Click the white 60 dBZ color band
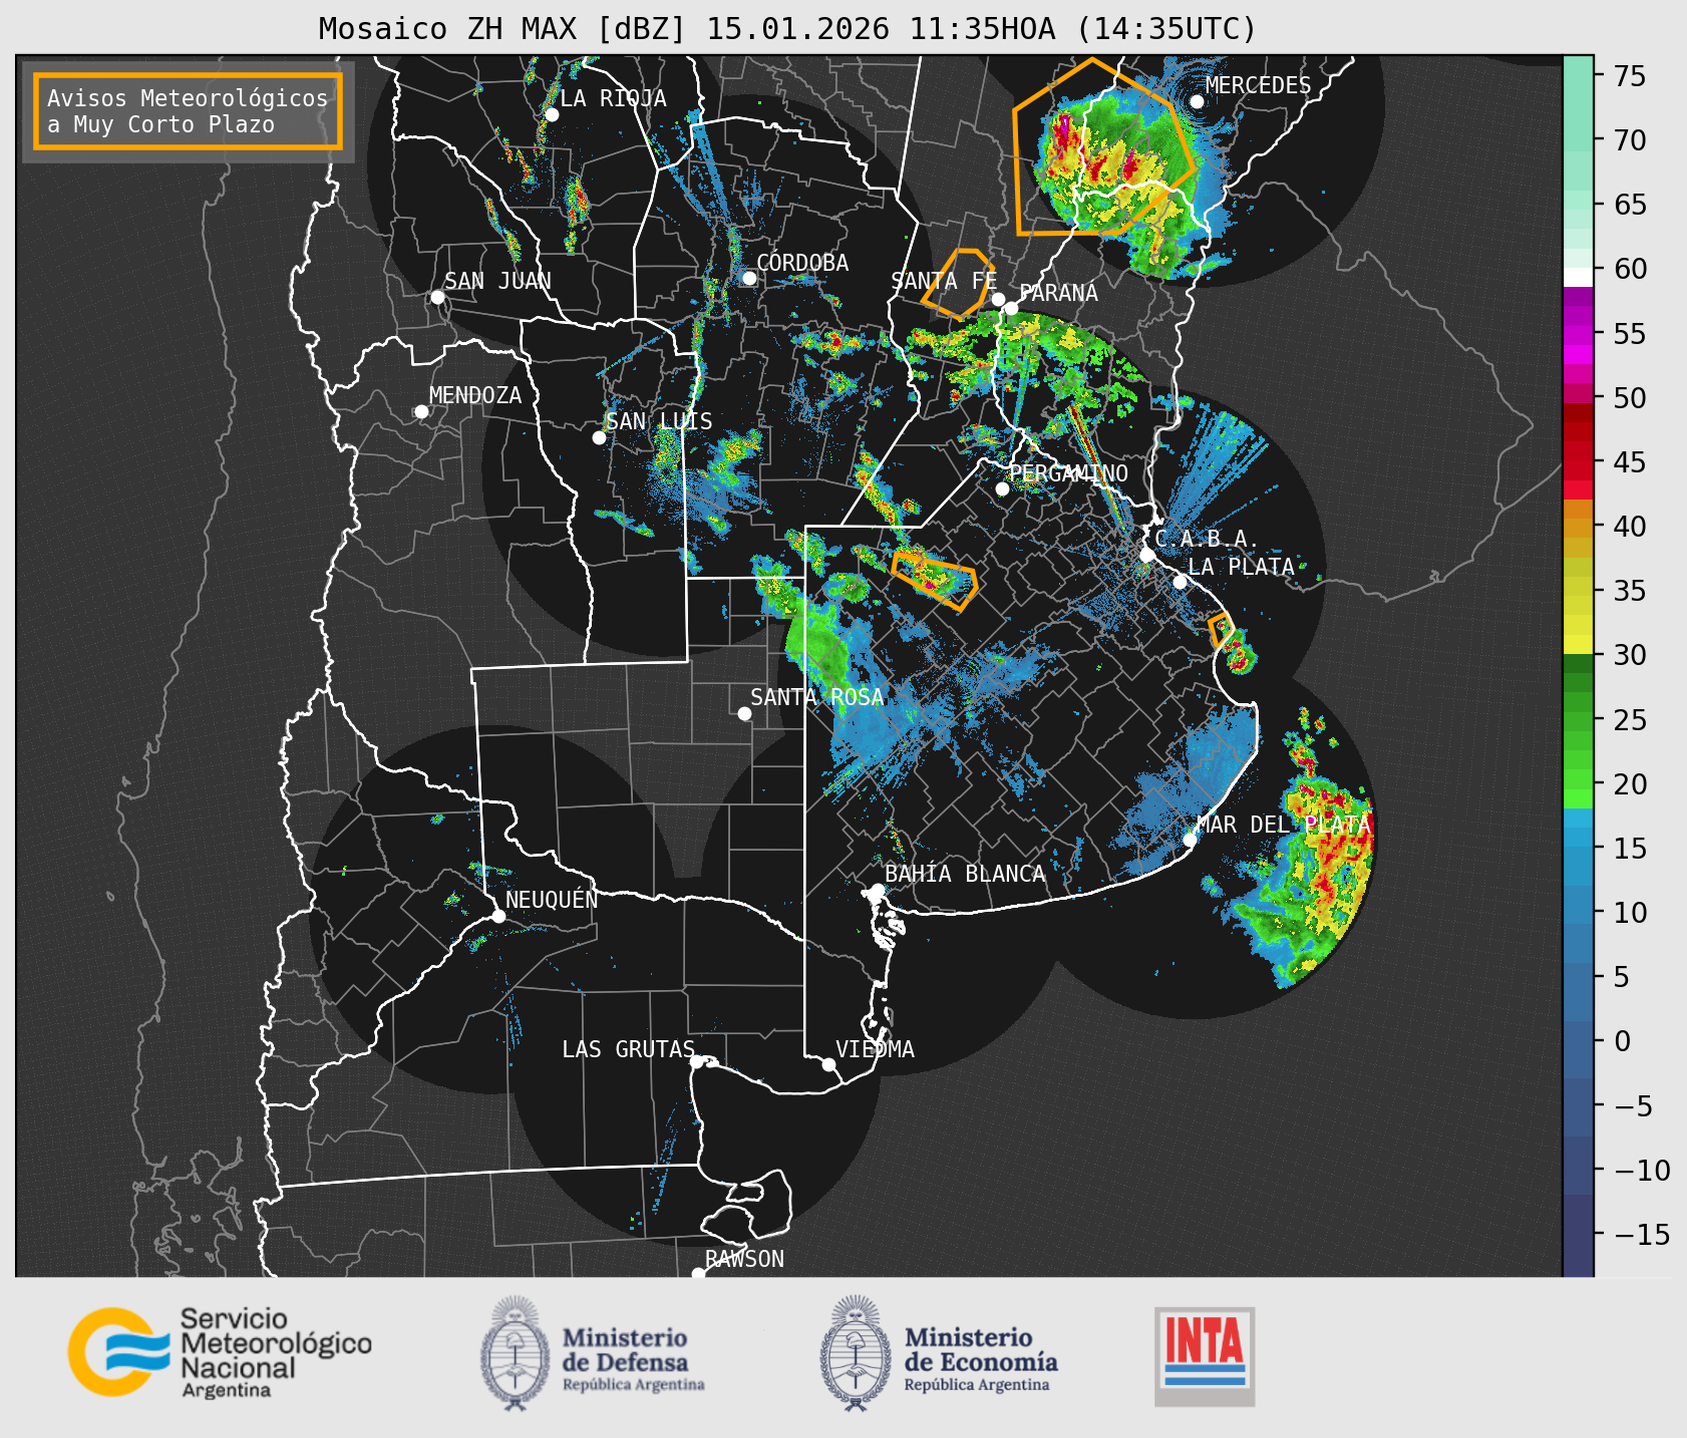1687x1438 pixels. pos(1578,277)
